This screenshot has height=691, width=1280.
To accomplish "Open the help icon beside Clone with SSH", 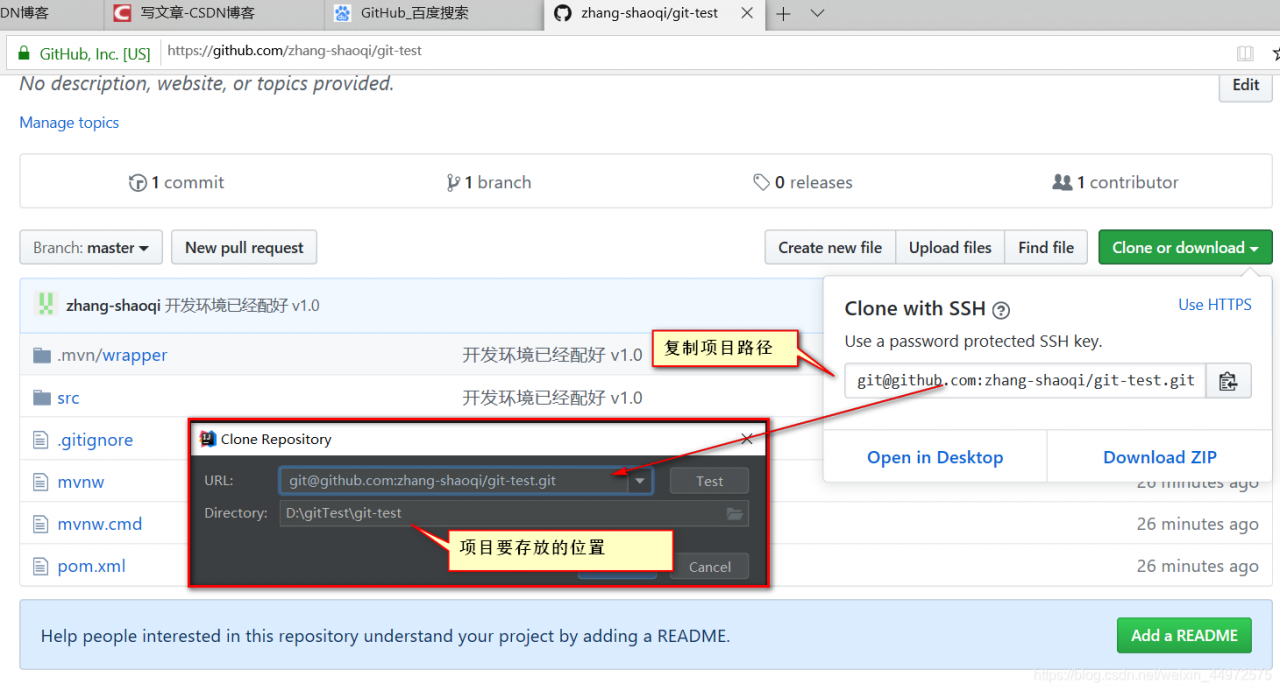I will coord(1001,310).
